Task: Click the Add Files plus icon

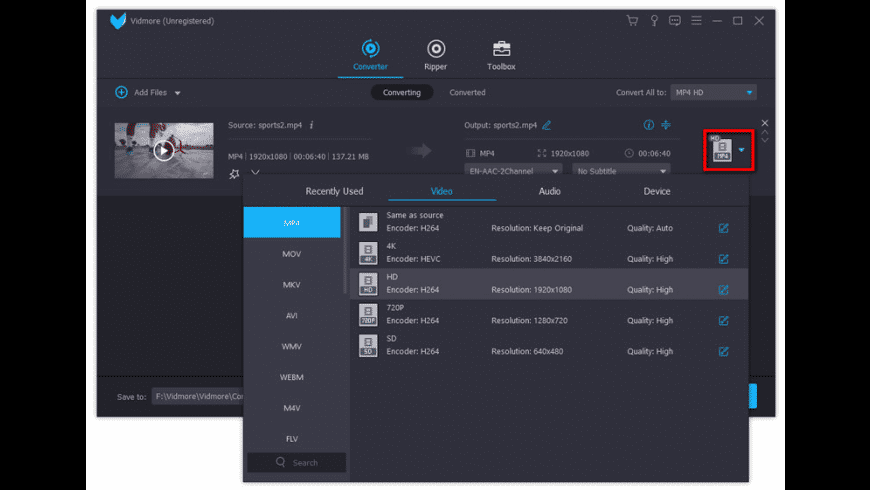Action: (x=121, y=92)
